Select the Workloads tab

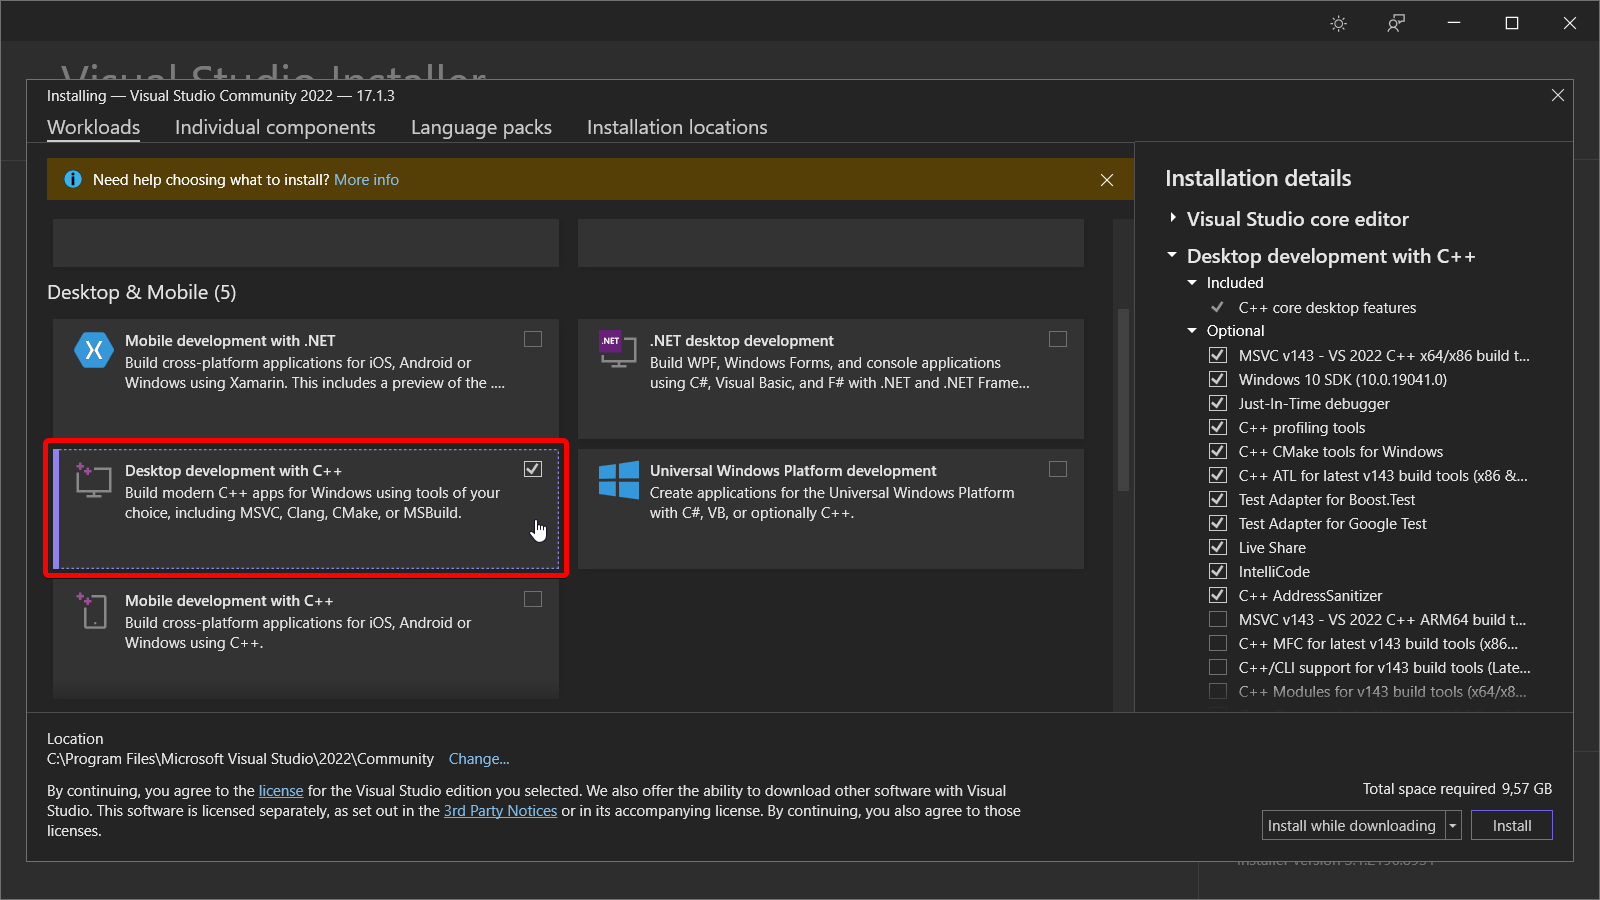click(94, 127)
